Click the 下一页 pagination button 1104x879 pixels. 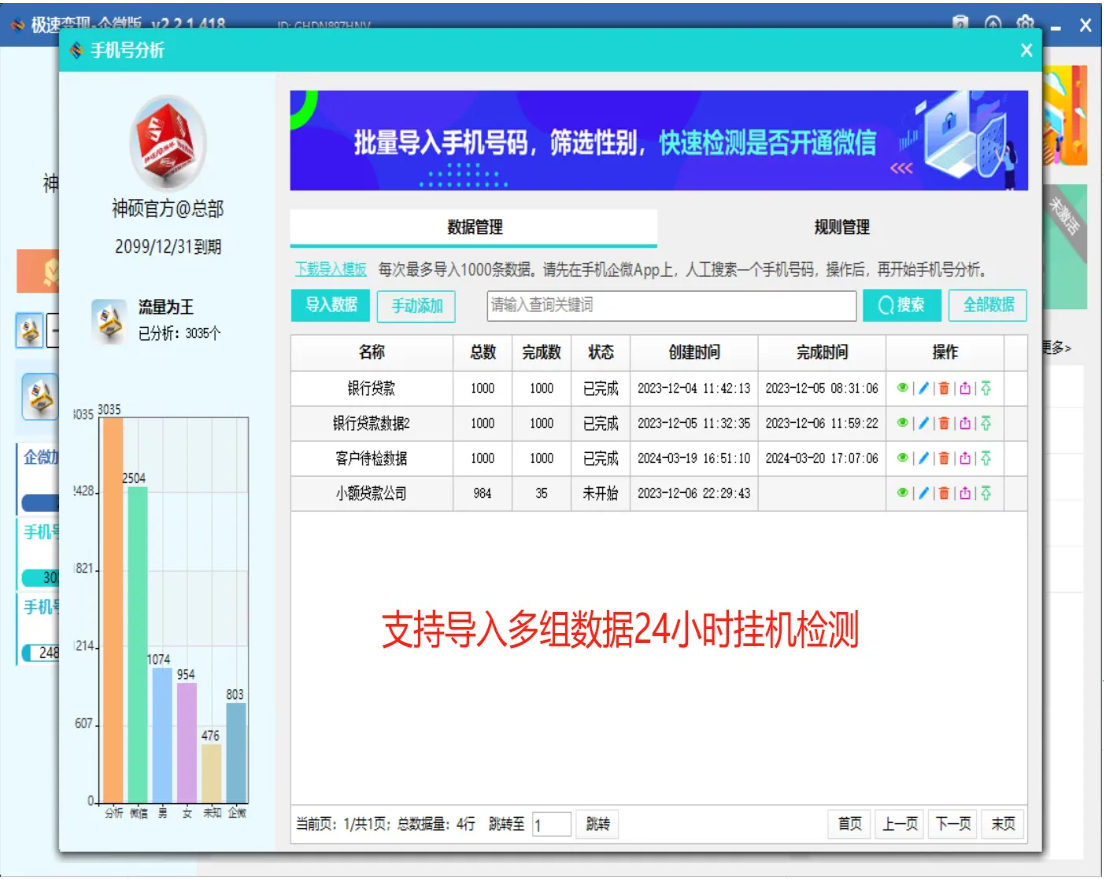[x=953, y=823]
